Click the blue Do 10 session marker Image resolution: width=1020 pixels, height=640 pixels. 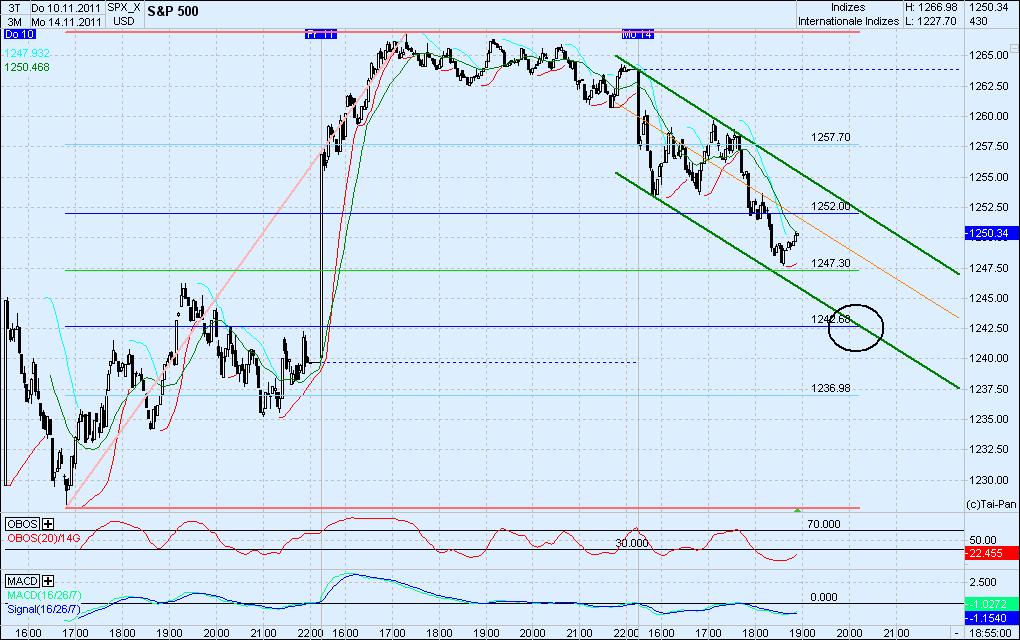click(18, 32)
